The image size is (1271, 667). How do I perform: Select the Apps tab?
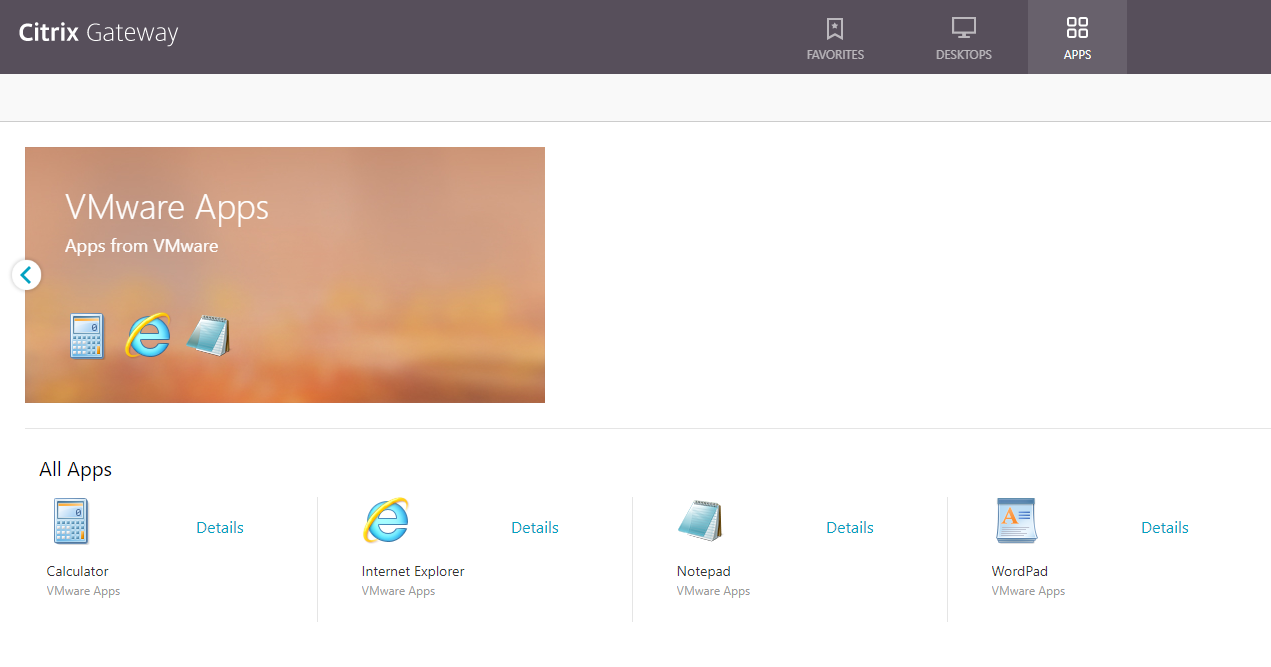pos(1077,37)
